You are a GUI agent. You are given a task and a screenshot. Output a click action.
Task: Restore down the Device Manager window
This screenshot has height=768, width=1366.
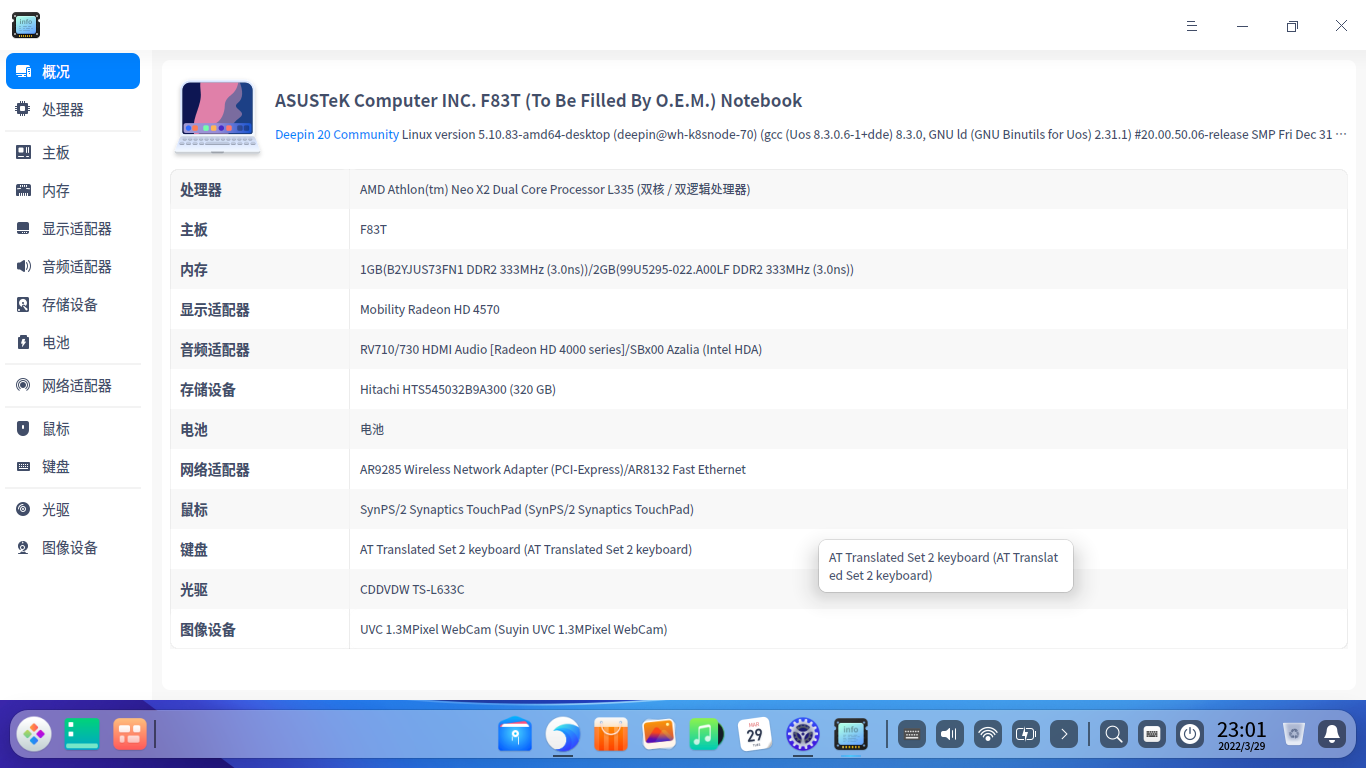pyautogui.click(x=1292, y=26)
